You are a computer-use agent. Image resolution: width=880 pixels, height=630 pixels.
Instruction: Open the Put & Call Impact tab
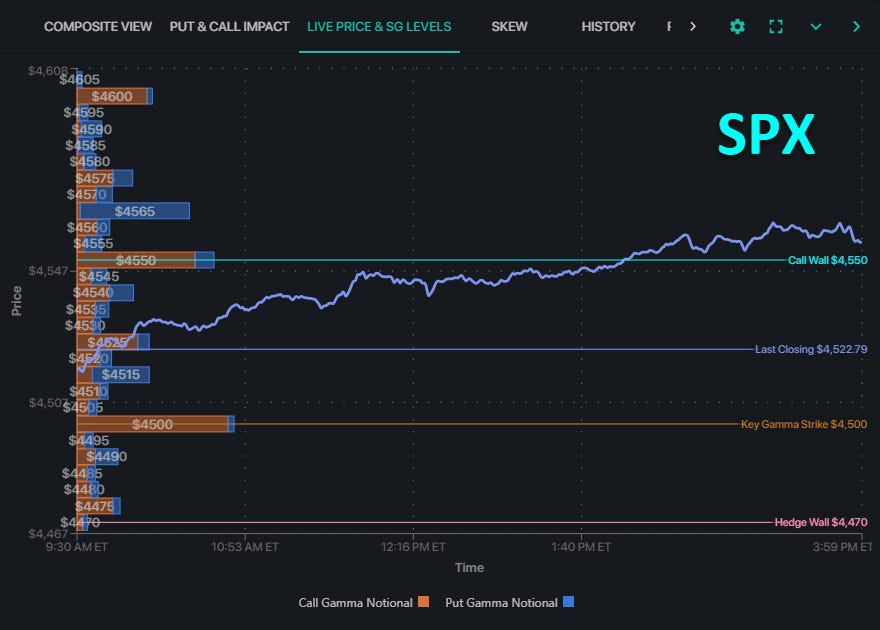tap(229, 27)
